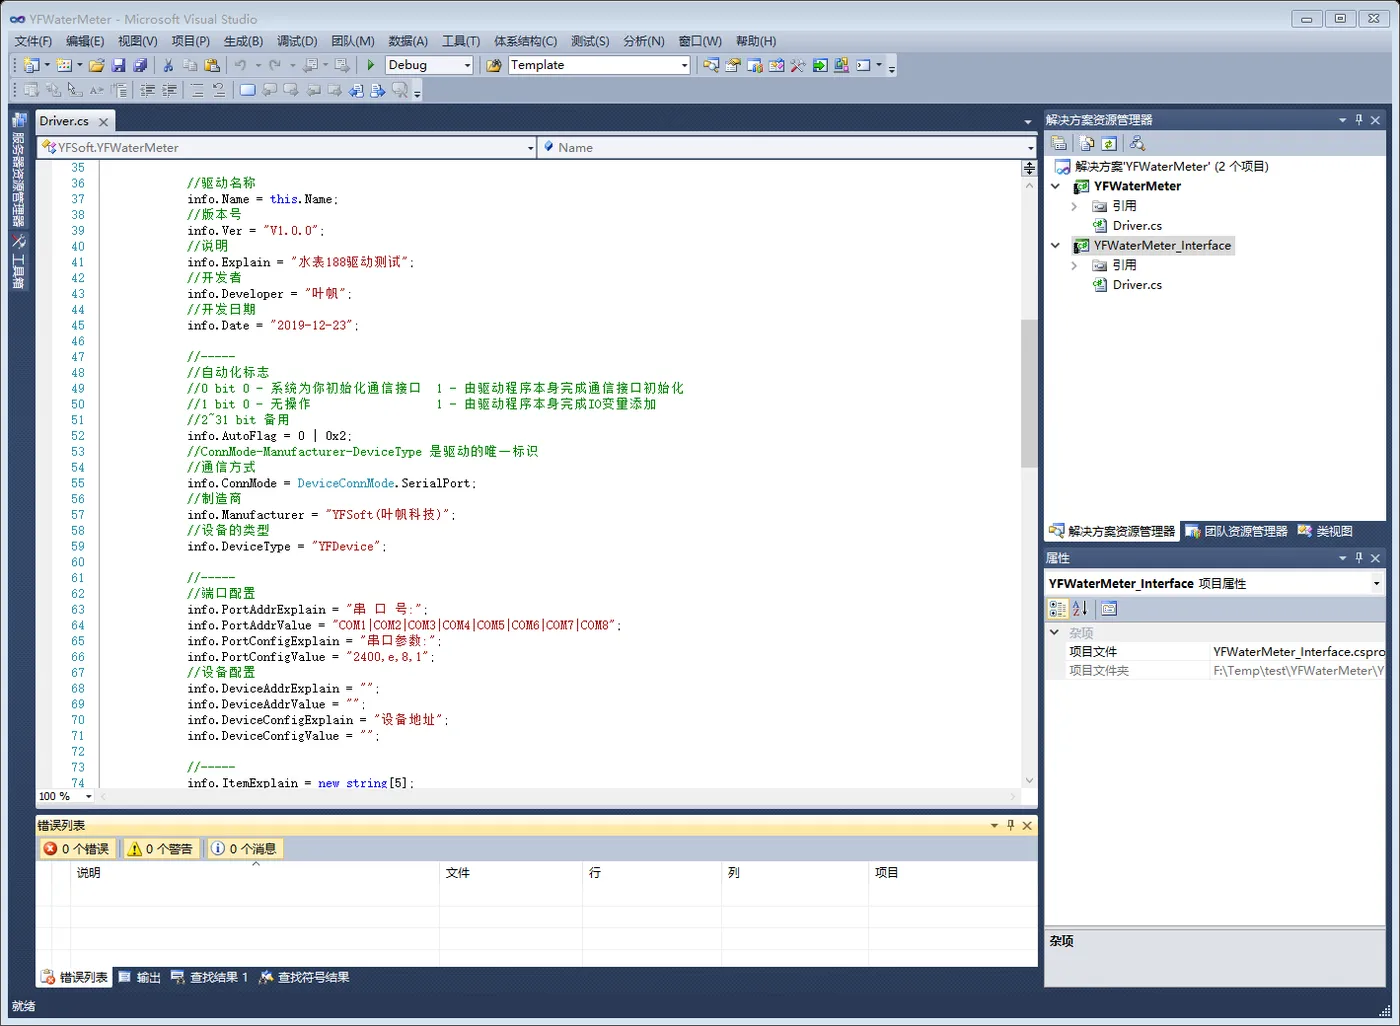Click the Refresh icon in Solution Explorer
Viewport: 1400px width, 1026px height.
coord(1109,143)
